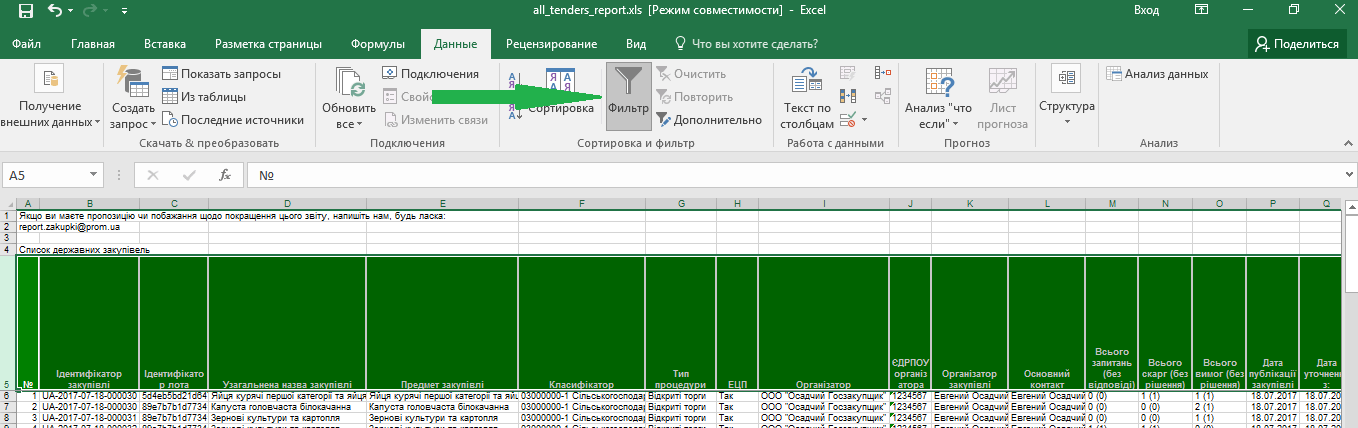Click the Текст по столбцам icon
The height and width of the screenshot is (428, 1358).
(x=806, y=97)
